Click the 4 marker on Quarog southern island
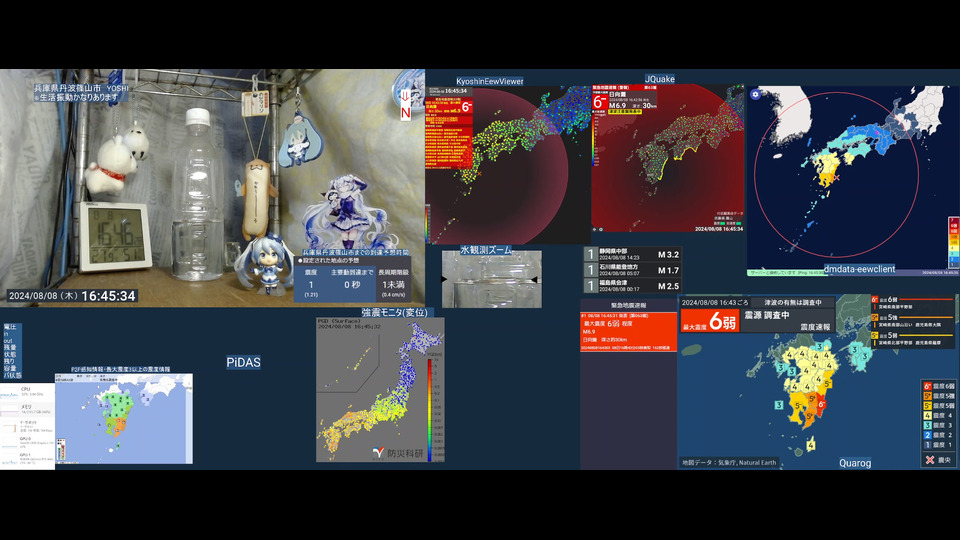The image size is (960, 540). pyautogui.click(x=811, y=445)
